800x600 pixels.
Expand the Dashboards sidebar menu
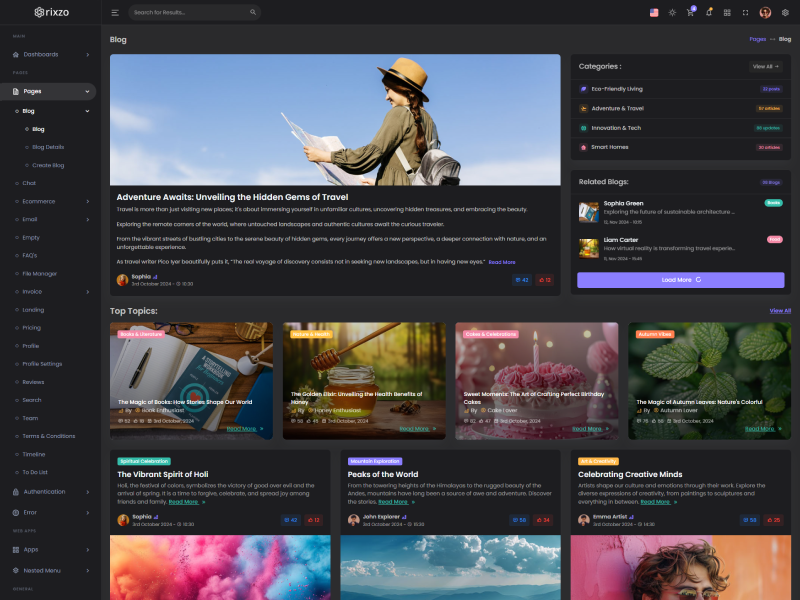tap(50, 54)
